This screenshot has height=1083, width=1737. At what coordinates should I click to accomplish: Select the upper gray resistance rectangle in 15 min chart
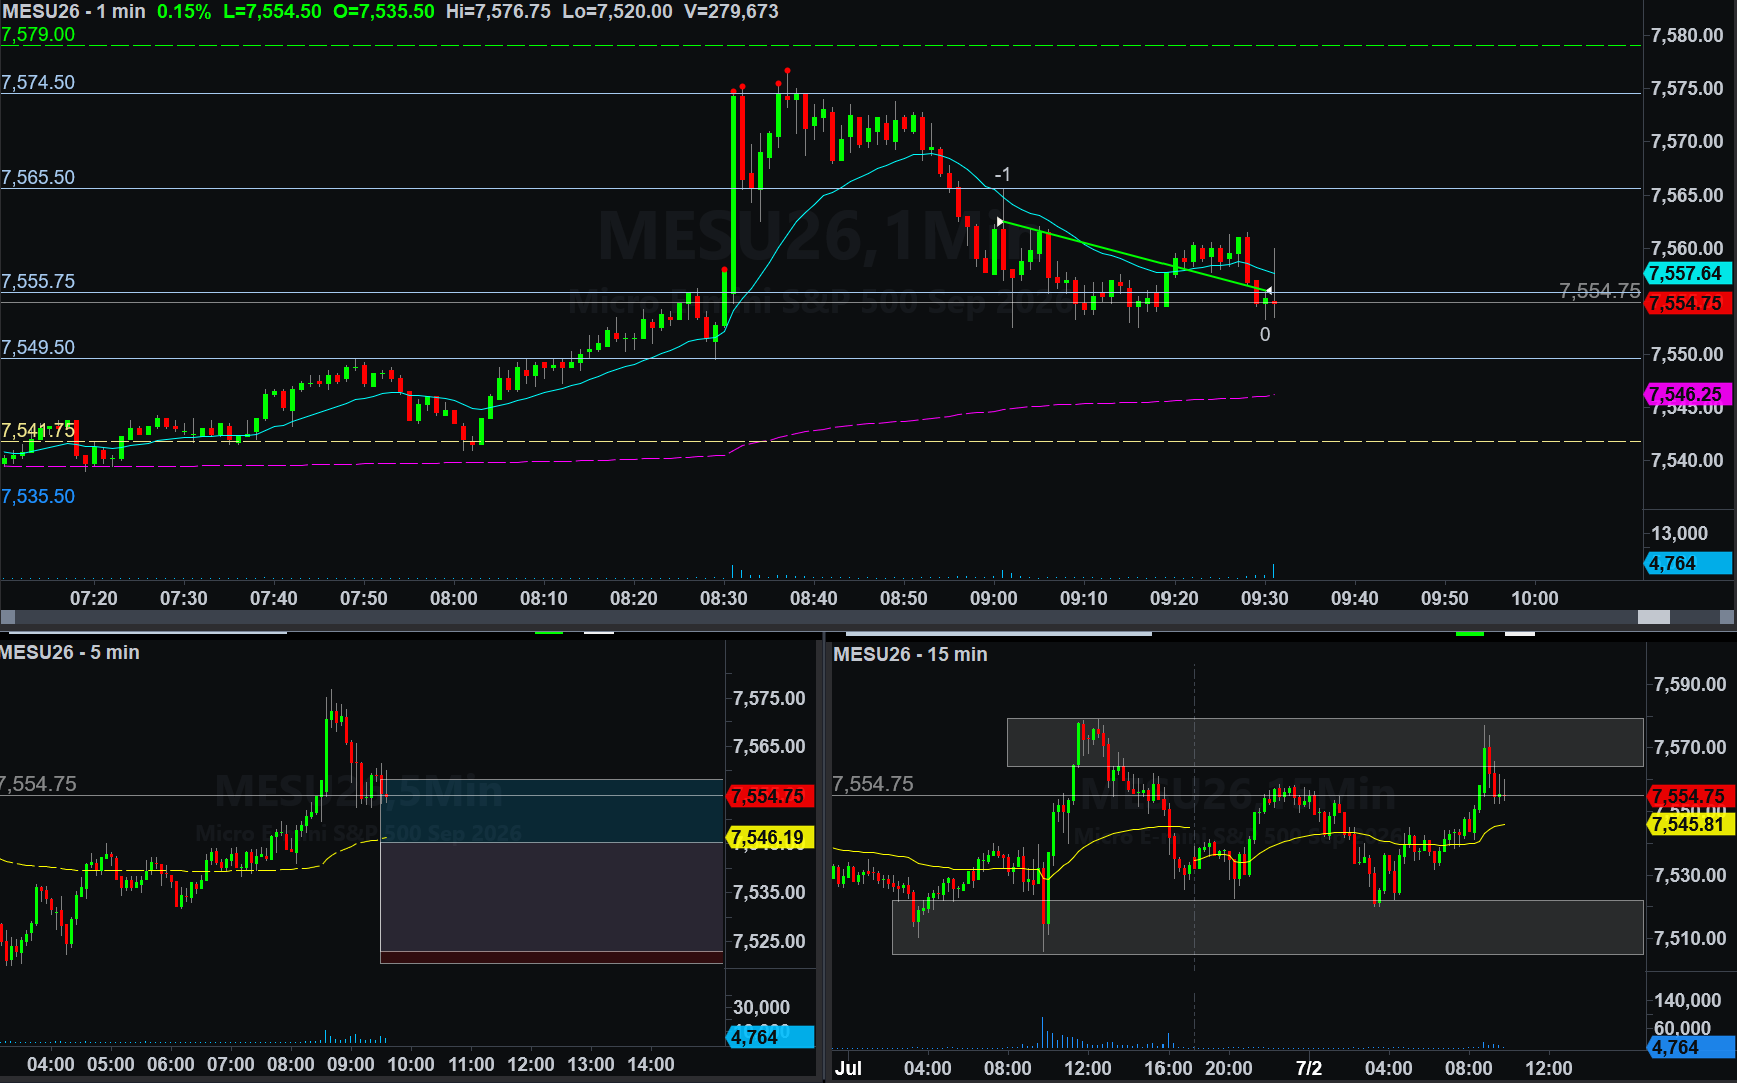[1325, 742]
